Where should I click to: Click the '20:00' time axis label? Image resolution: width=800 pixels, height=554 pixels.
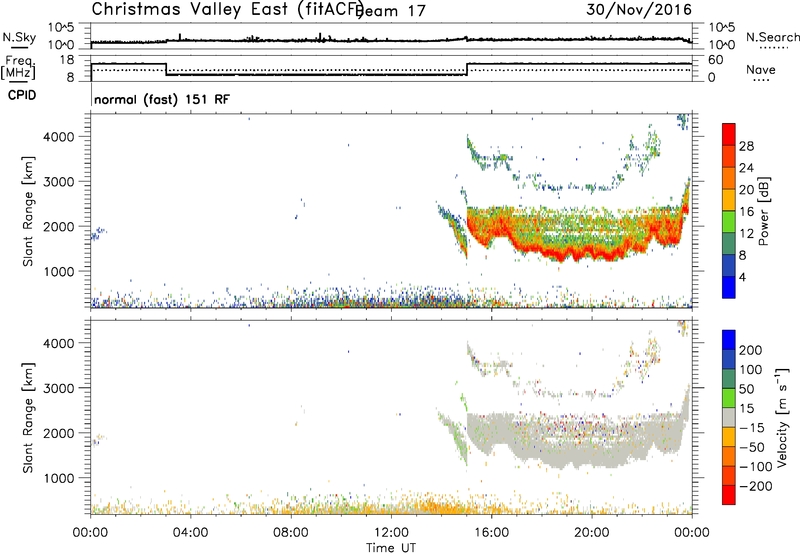click(x=592, y=533)
